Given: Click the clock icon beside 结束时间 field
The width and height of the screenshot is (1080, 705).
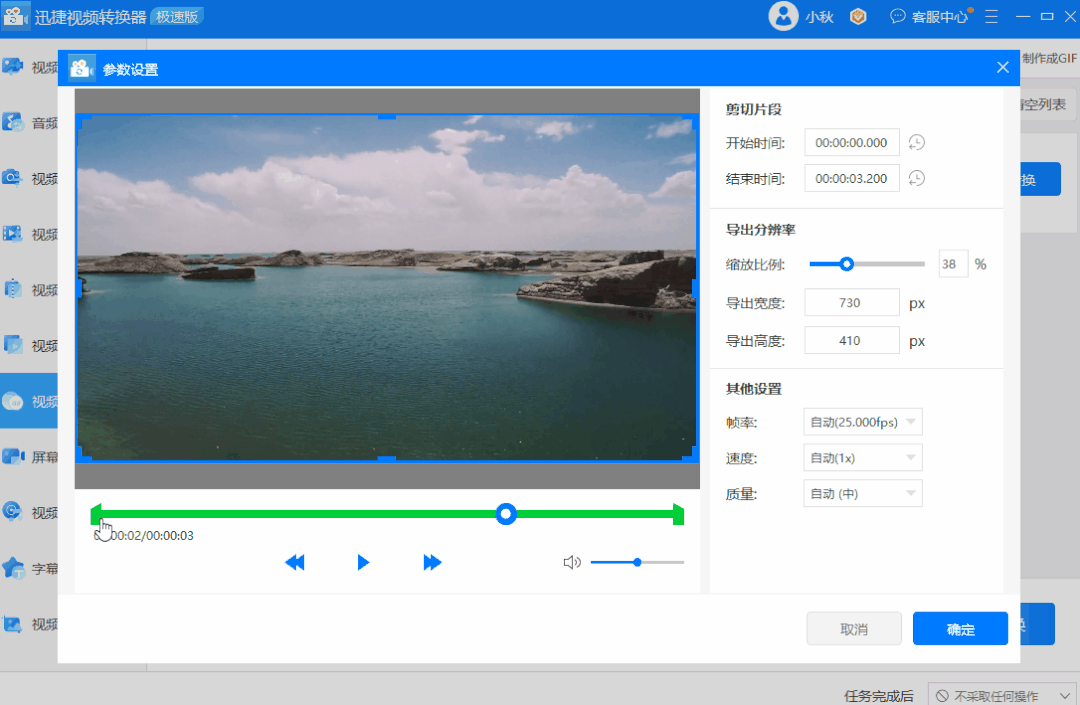Looking at the screenshot, I should tap(916, 178).
